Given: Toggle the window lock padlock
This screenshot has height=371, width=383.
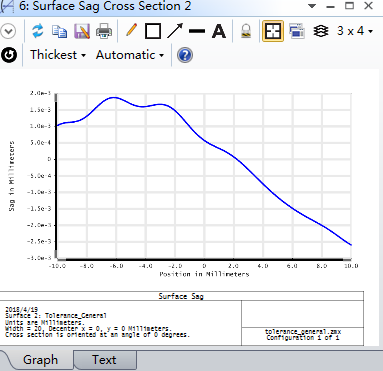Looking at the screenshot, I should 246,31.
